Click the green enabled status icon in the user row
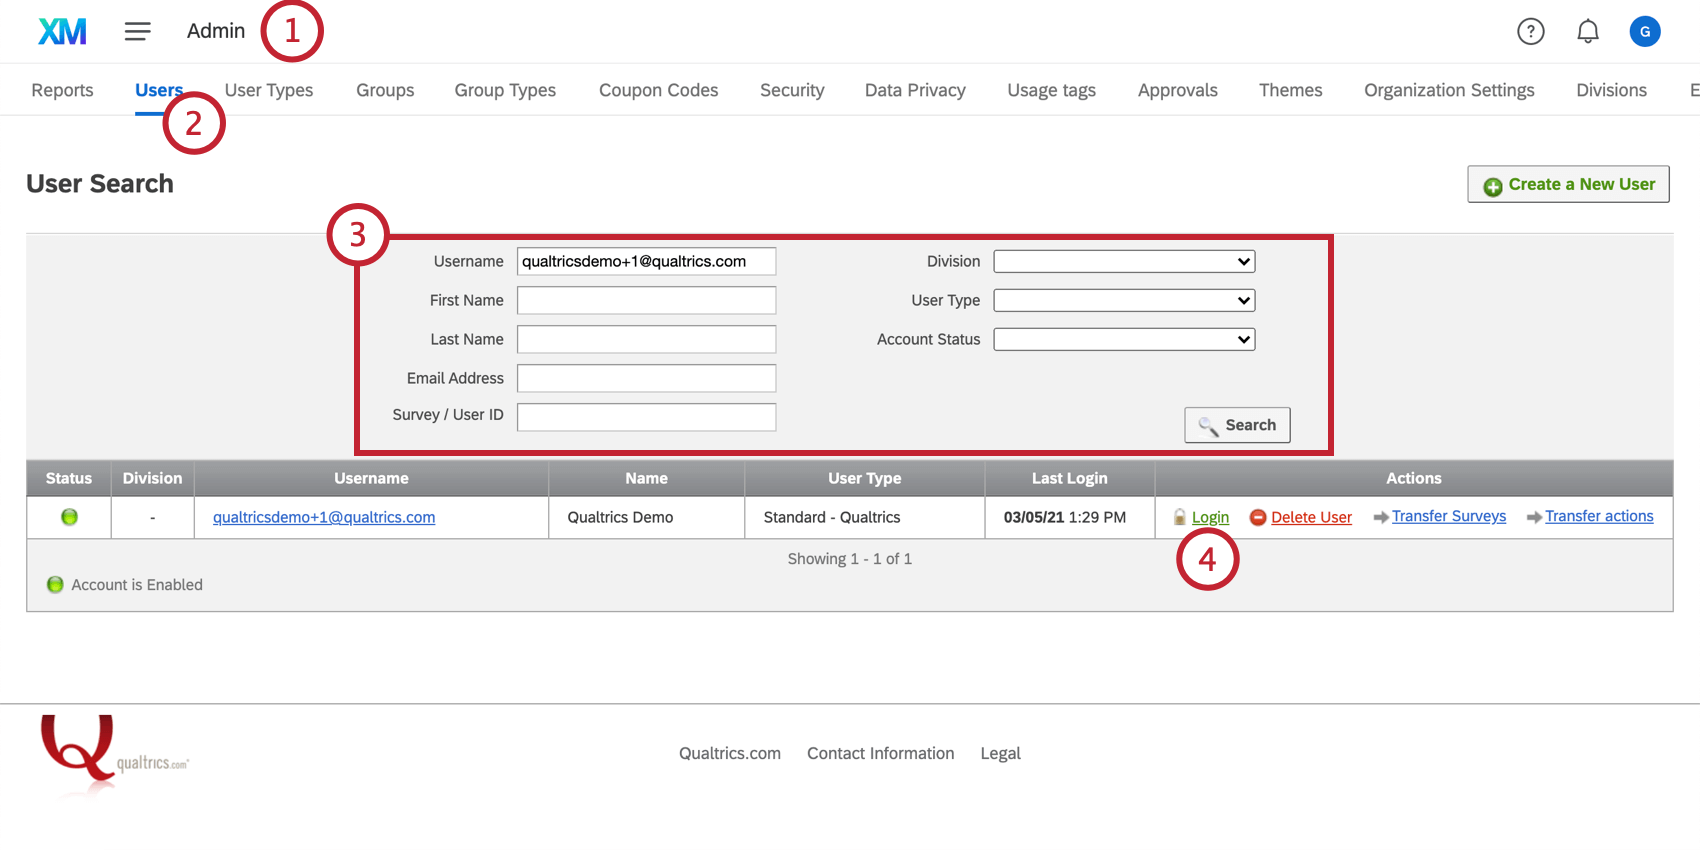Screen dimensions: 1700x850 [69, 517]
